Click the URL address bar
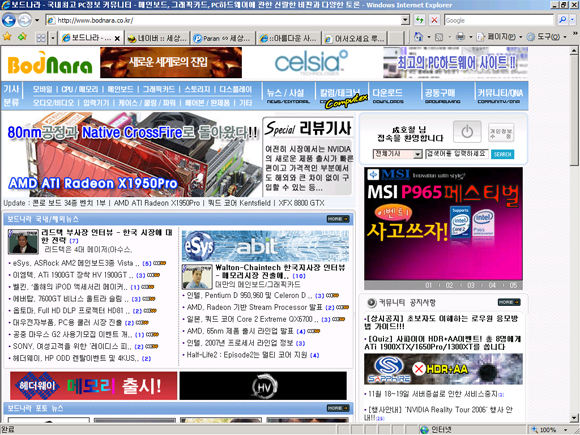The width and height of the screenshot is (580, 435). tap(224, 20)
